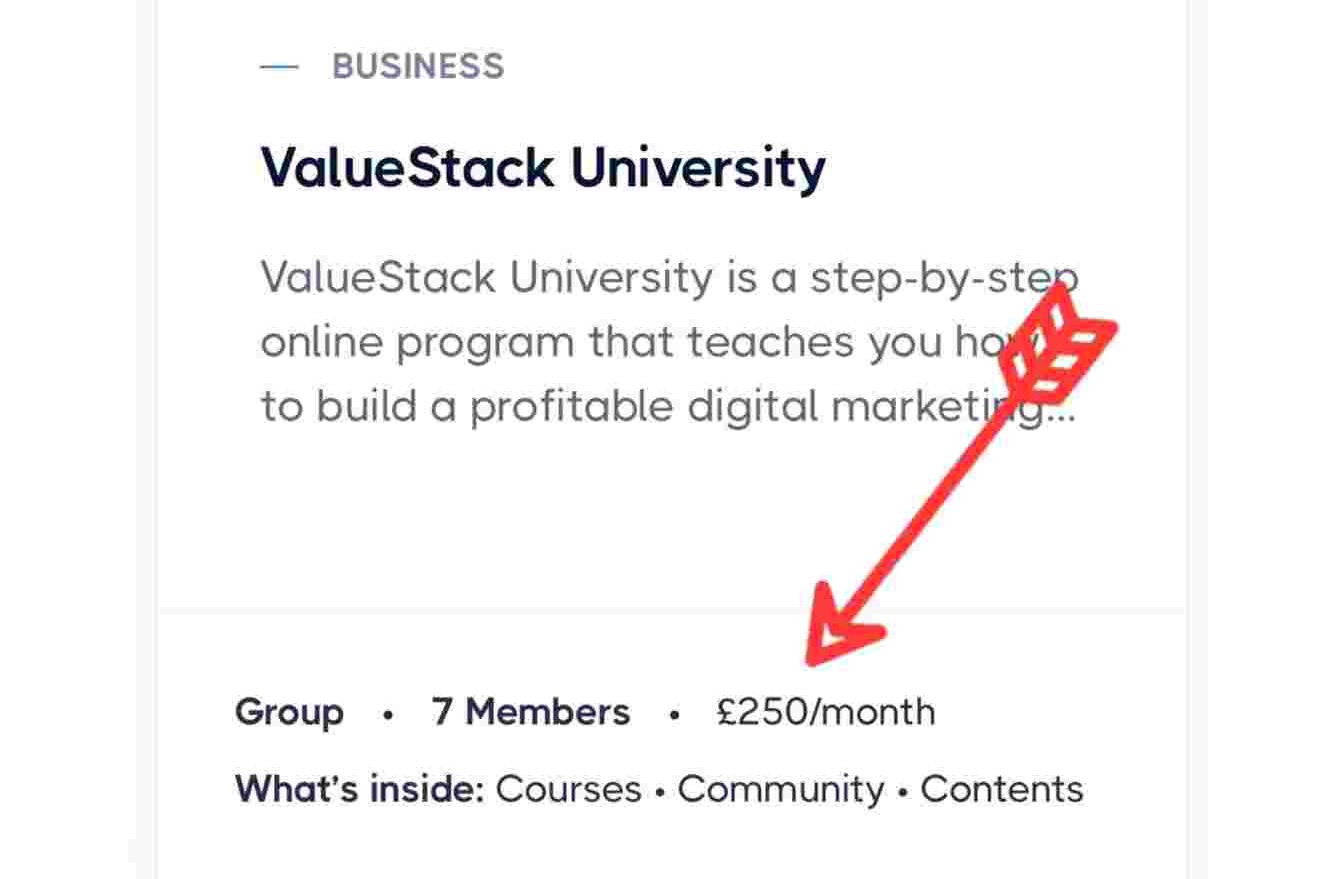Screen dimensions: 1344x879
Task: Click the description line starting "online program"
Action: coord(620,343)
